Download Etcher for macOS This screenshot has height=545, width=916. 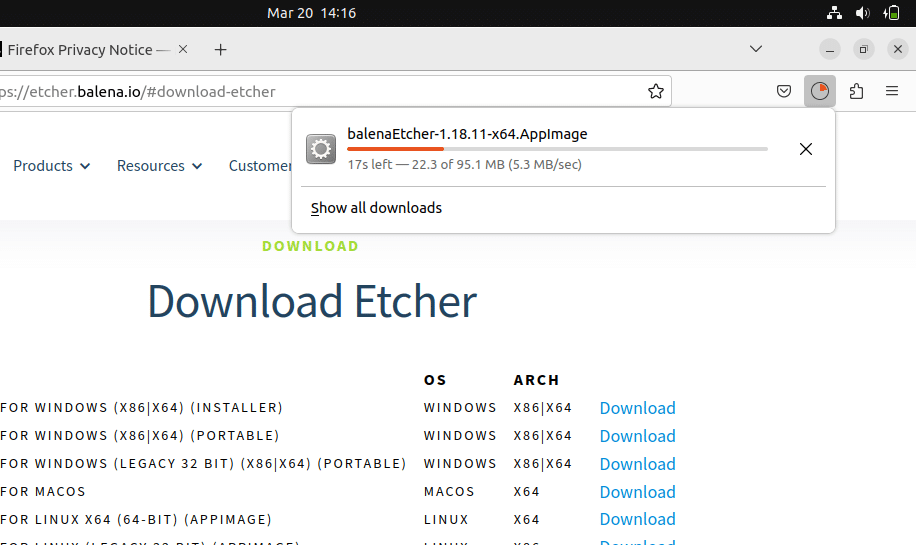(637, 492)
